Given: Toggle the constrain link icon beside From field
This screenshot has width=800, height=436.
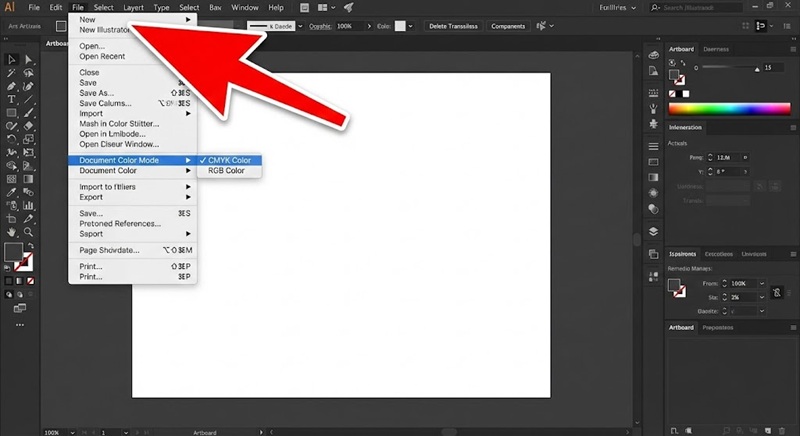Looking at the screenshot, I should click(x=776, y=291).
